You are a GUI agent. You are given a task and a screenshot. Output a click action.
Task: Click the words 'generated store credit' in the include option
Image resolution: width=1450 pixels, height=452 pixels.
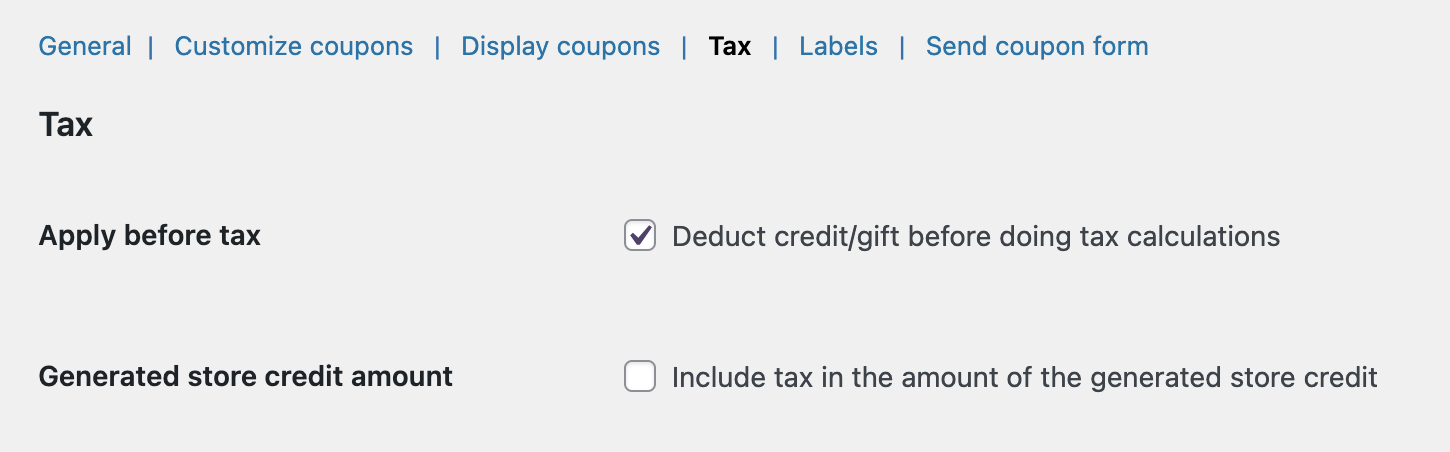(x=1234, y=377)
